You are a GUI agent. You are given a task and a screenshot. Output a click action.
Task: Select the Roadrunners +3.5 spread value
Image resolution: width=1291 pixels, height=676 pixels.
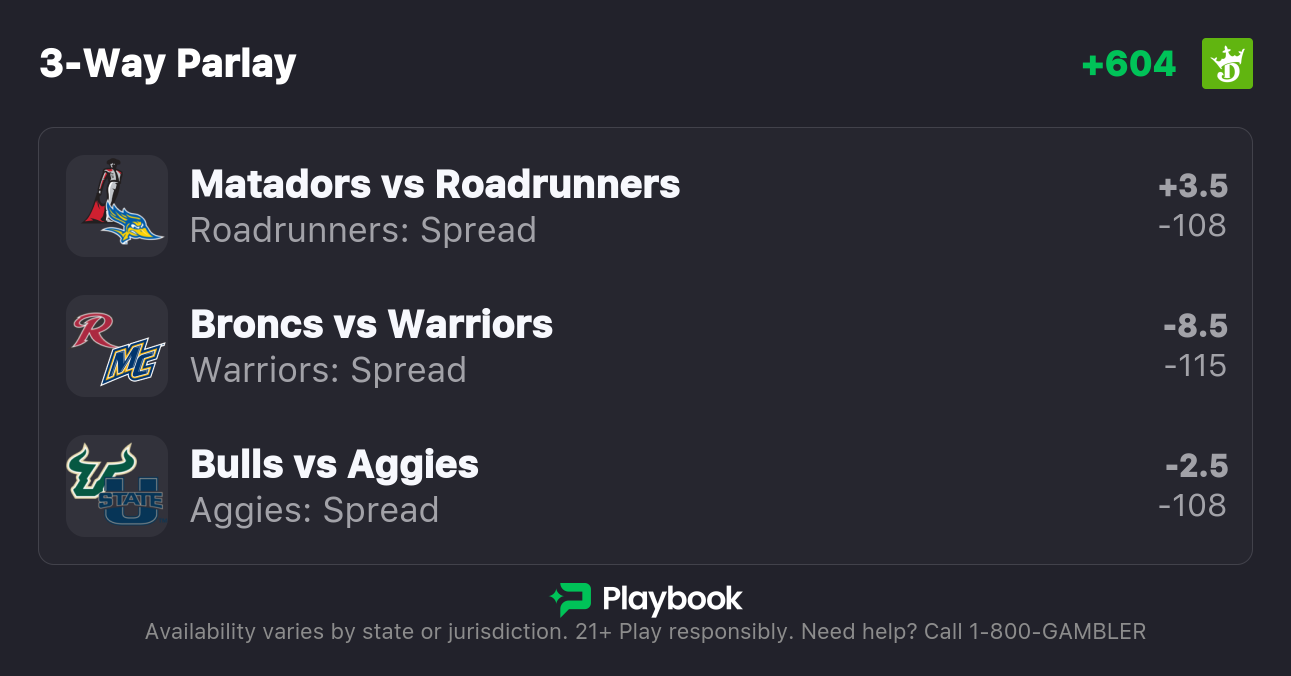coord(1193,187)
